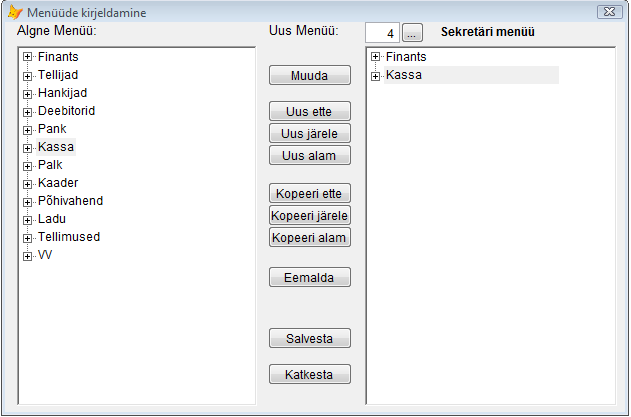Expand the Tellijad tree node
Viewport: 631px width, 417px height.
click(27, 76)
